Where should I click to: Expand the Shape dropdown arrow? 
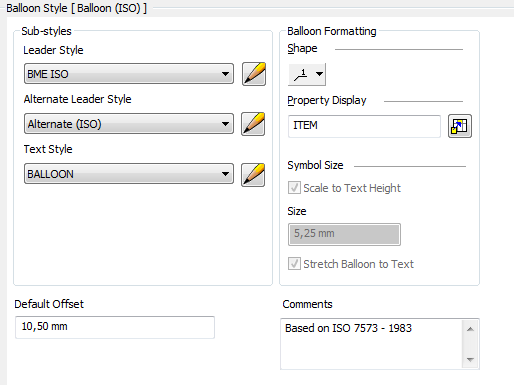[319, 74]
